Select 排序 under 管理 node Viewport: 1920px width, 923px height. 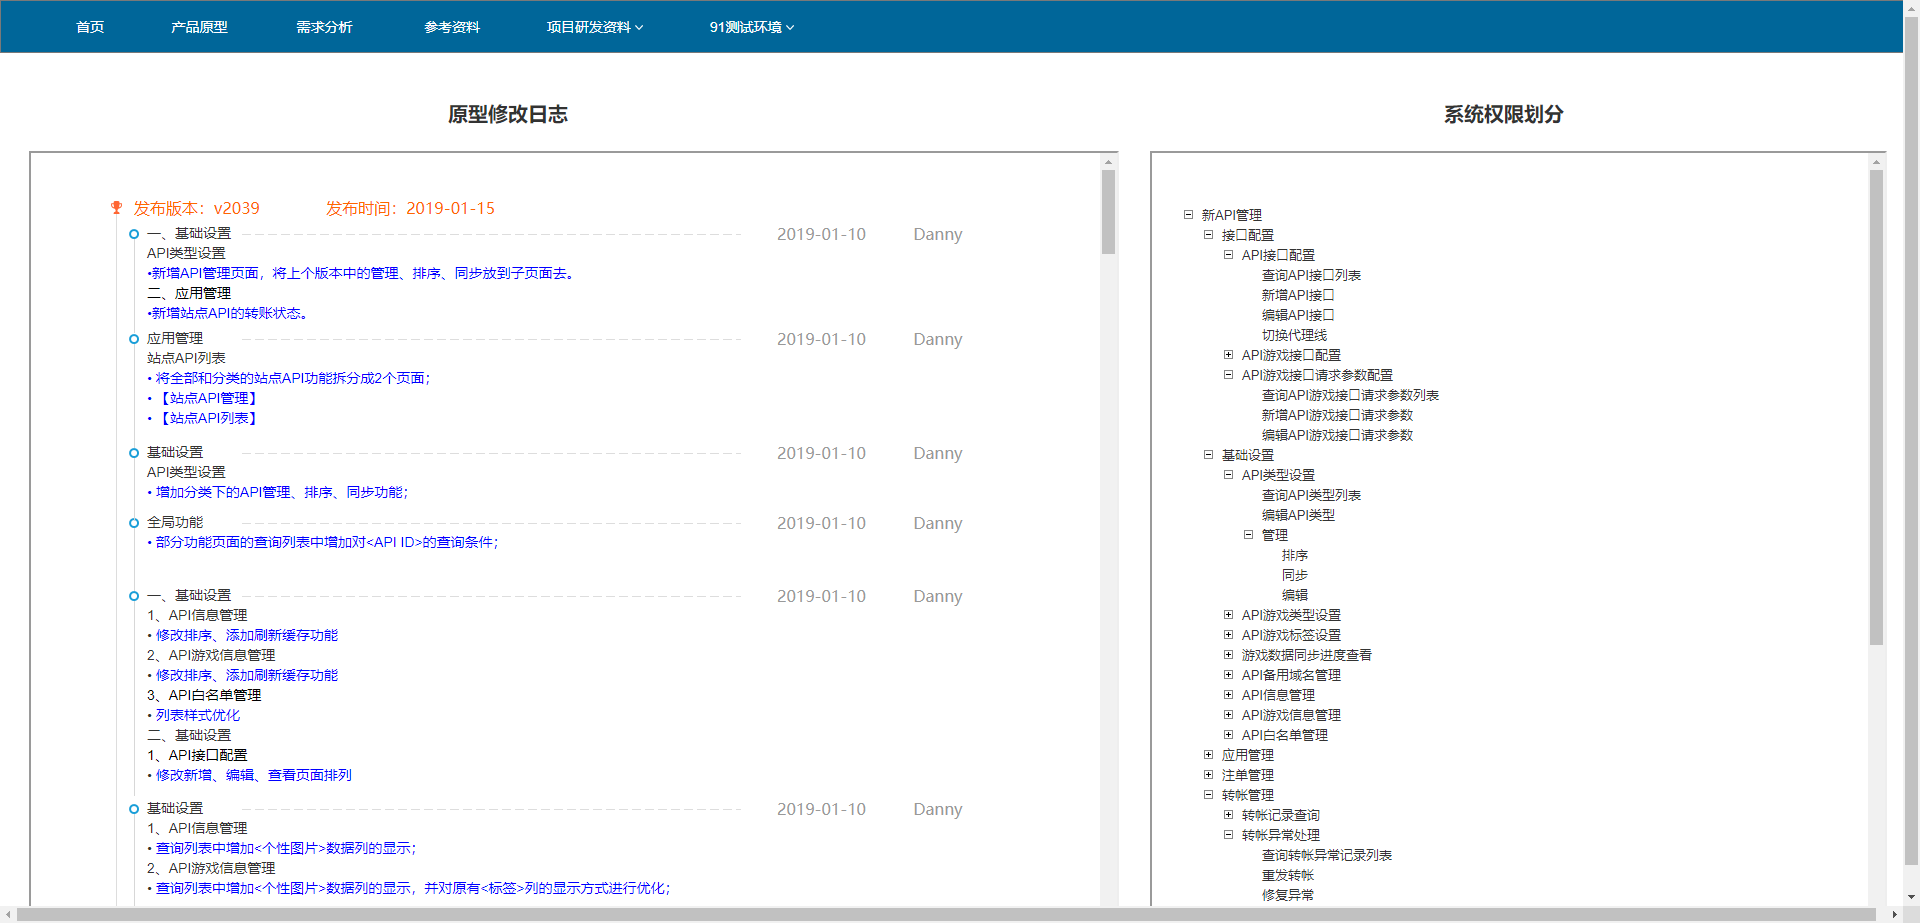click(1295, 555)
